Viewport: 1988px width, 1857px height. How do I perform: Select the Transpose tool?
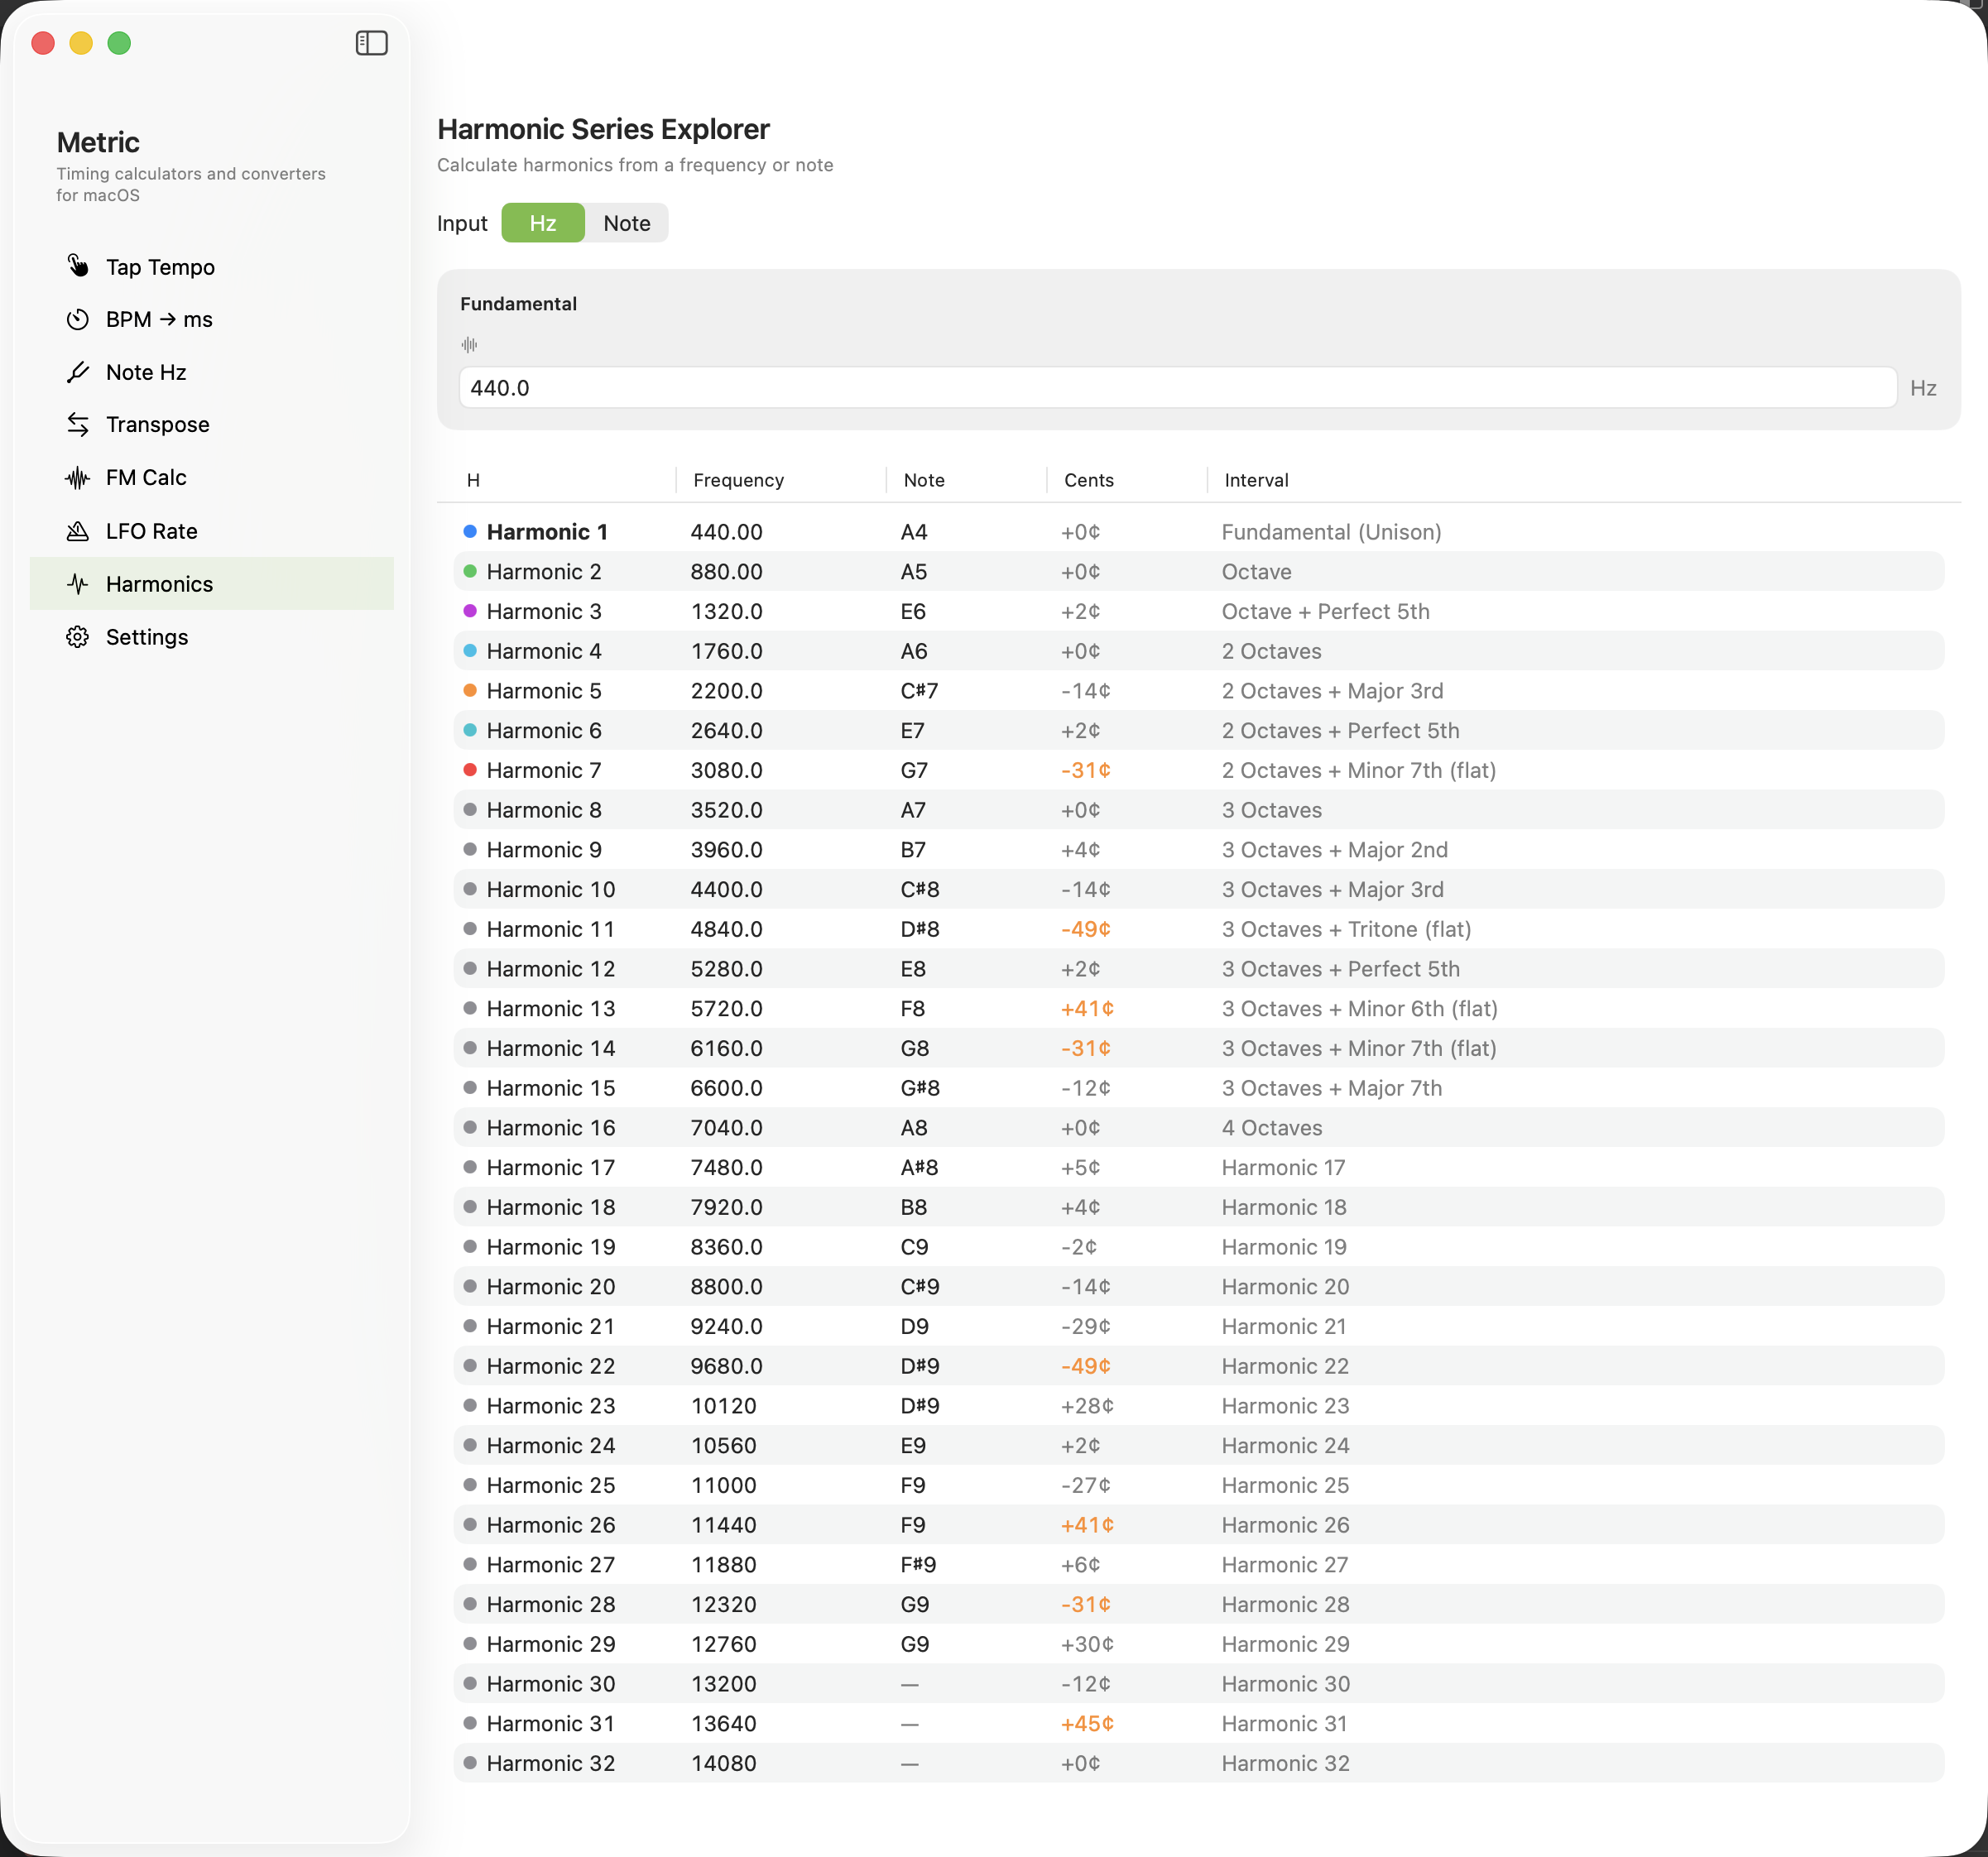tap(156, 424)
